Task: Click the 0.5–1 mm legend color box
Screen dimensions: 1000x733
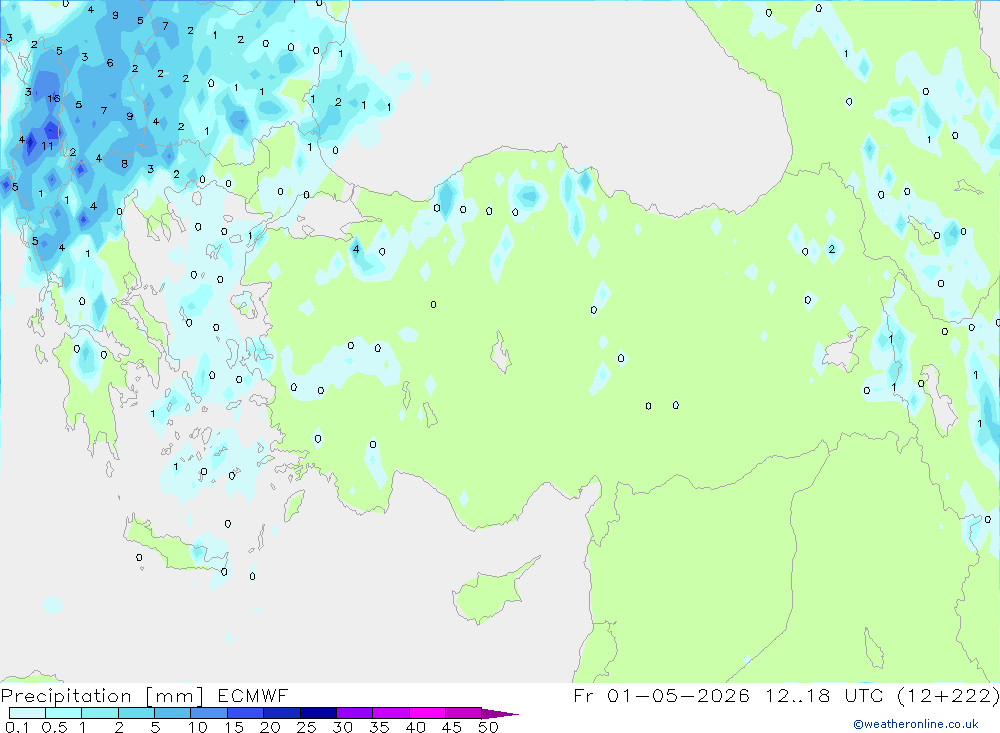Action: pos(64,713)
